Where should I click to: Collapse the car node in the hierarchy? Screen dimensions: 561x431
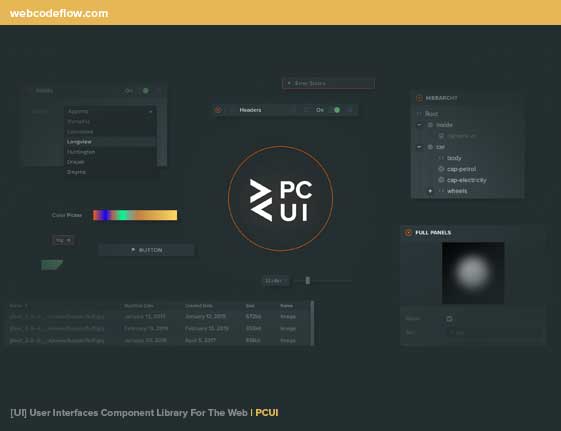(x=419, y=147)
